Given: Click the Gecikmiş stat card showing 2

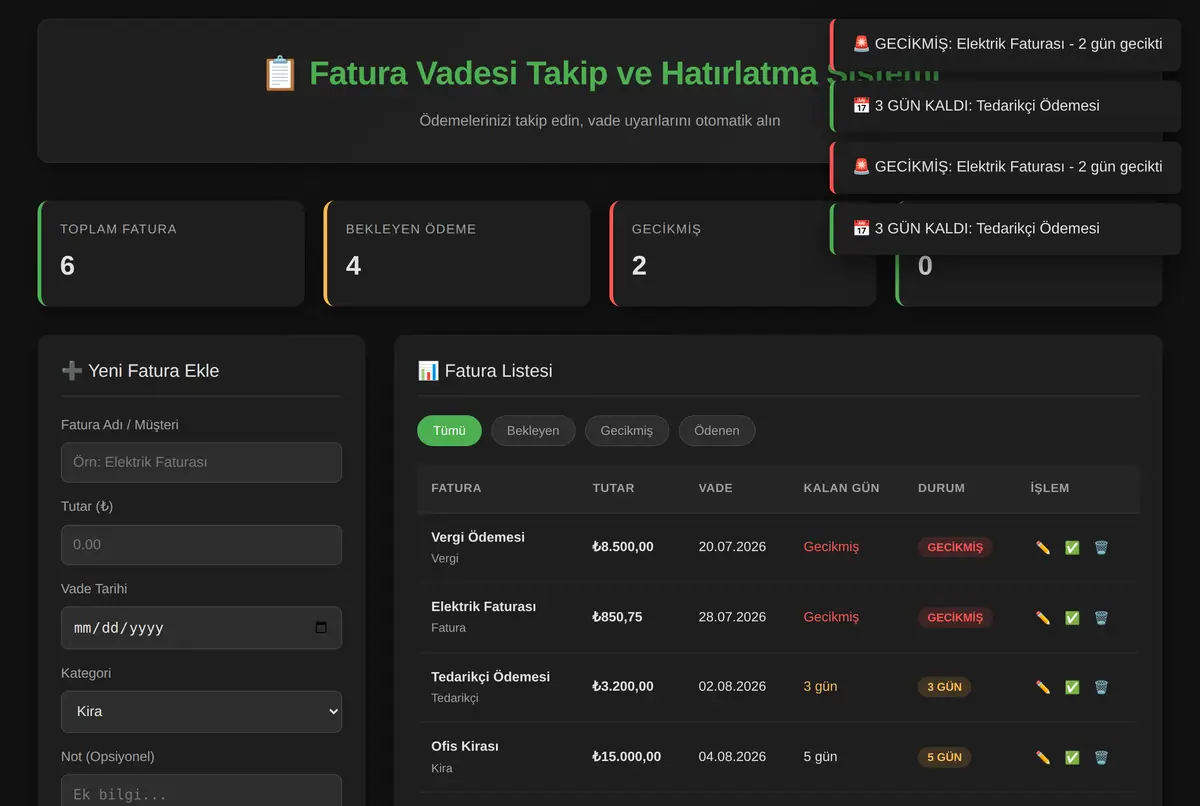Looking at the screenshot, I should pos(743,254).
